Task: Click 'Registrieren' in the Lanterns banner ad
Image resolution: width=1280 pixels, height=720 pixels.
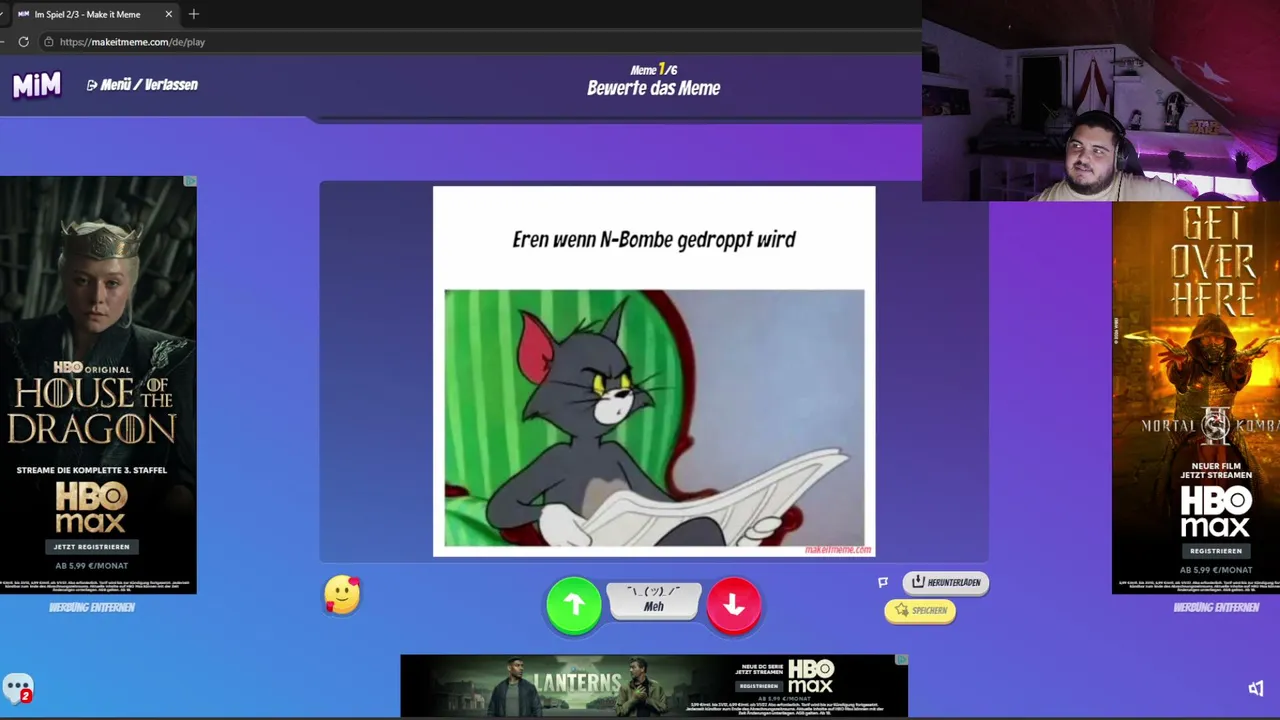Action: (758, 686)
